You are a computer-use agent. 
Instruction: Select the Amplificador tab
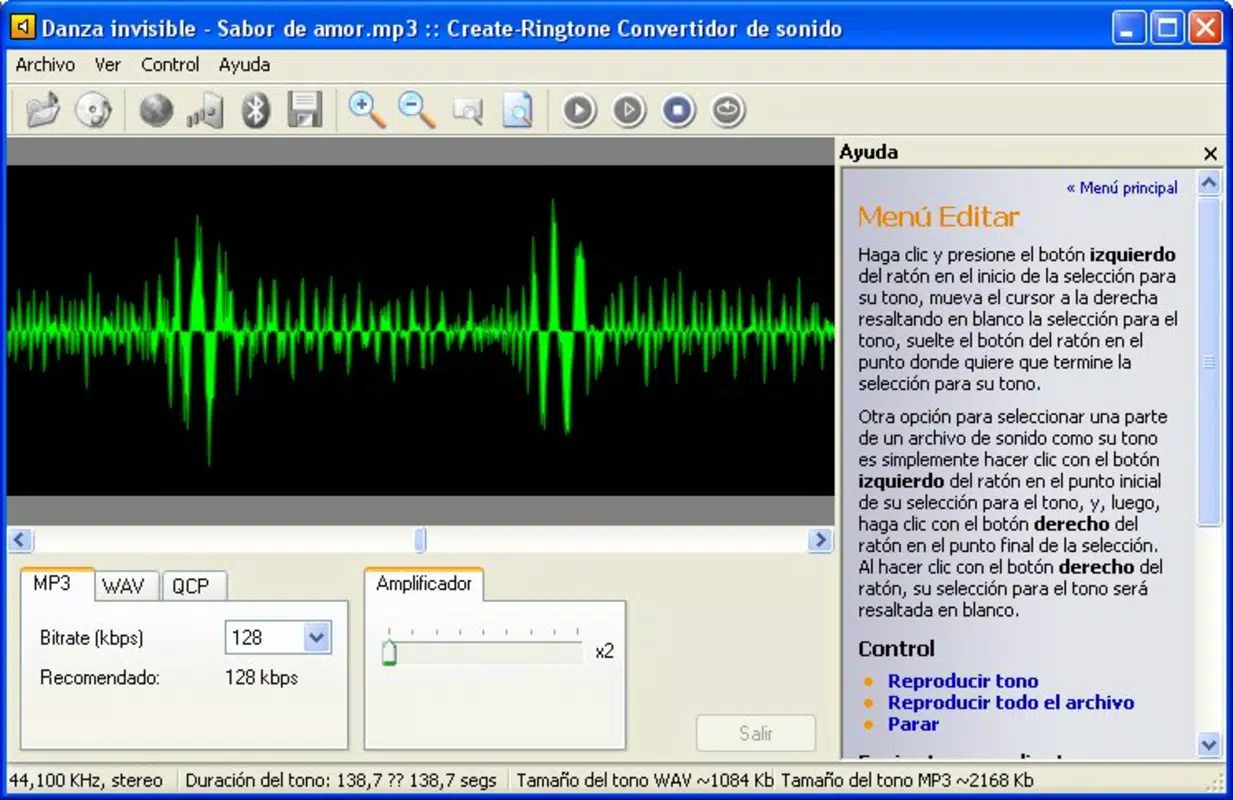coord(424,583)
